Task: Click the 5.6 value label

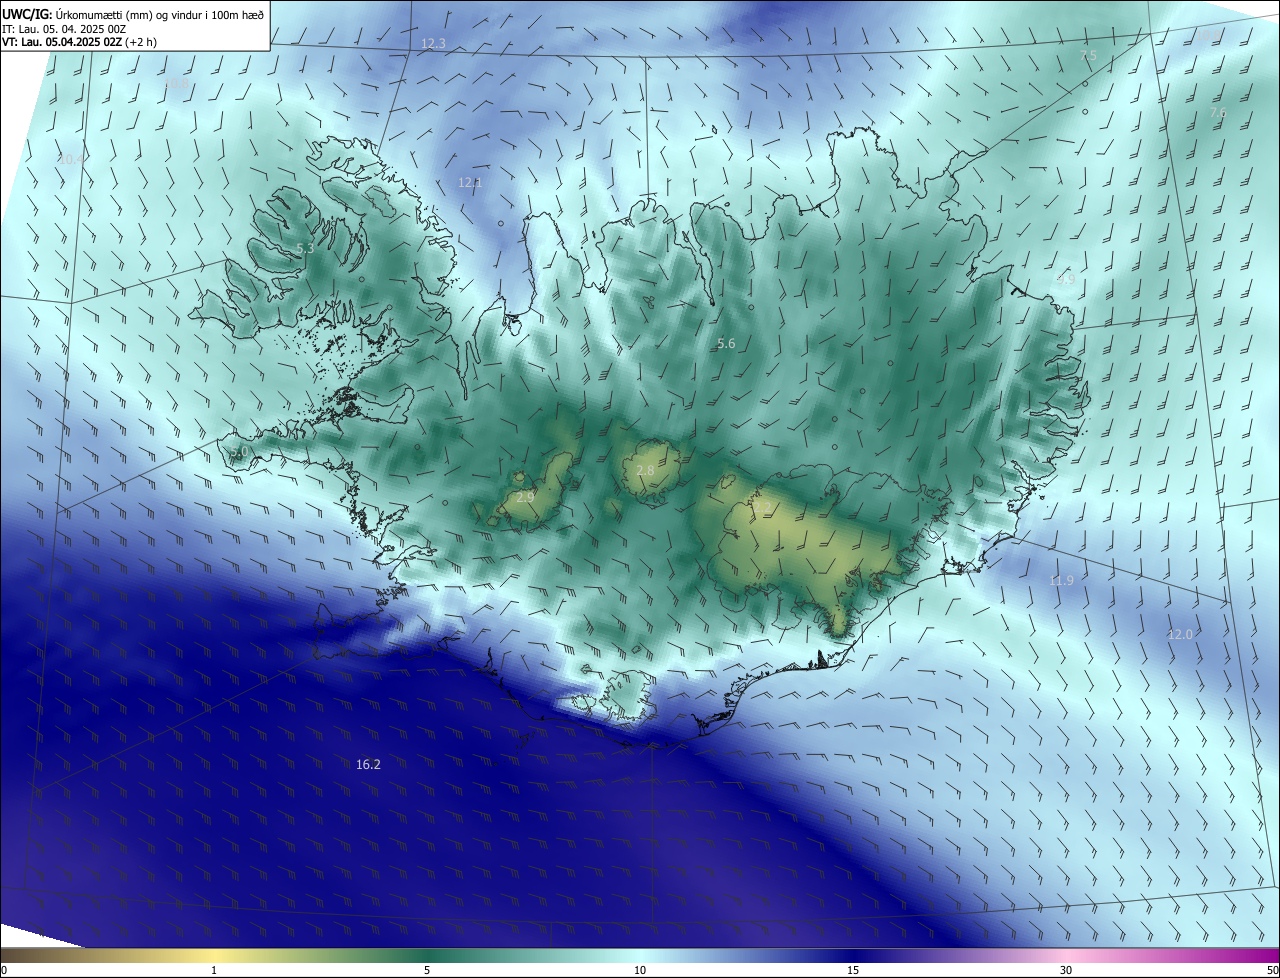Action: click(726, 343)
